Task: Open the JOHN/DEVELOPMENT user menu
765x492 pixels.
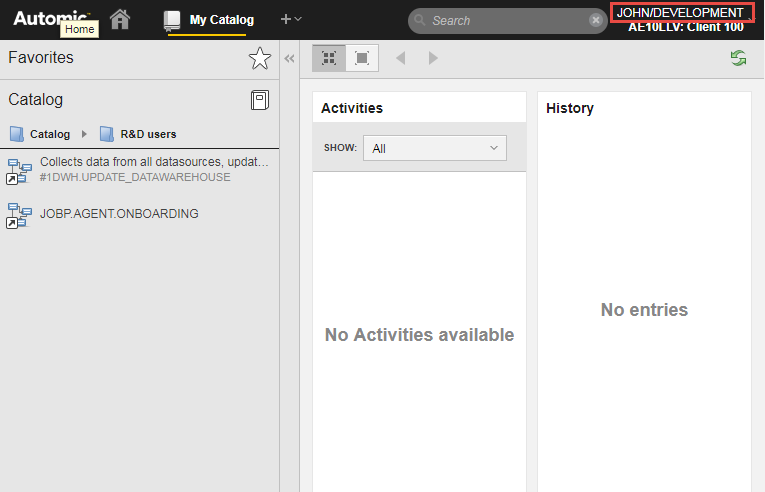Action: pyautogui.click(x=682, y=13)
